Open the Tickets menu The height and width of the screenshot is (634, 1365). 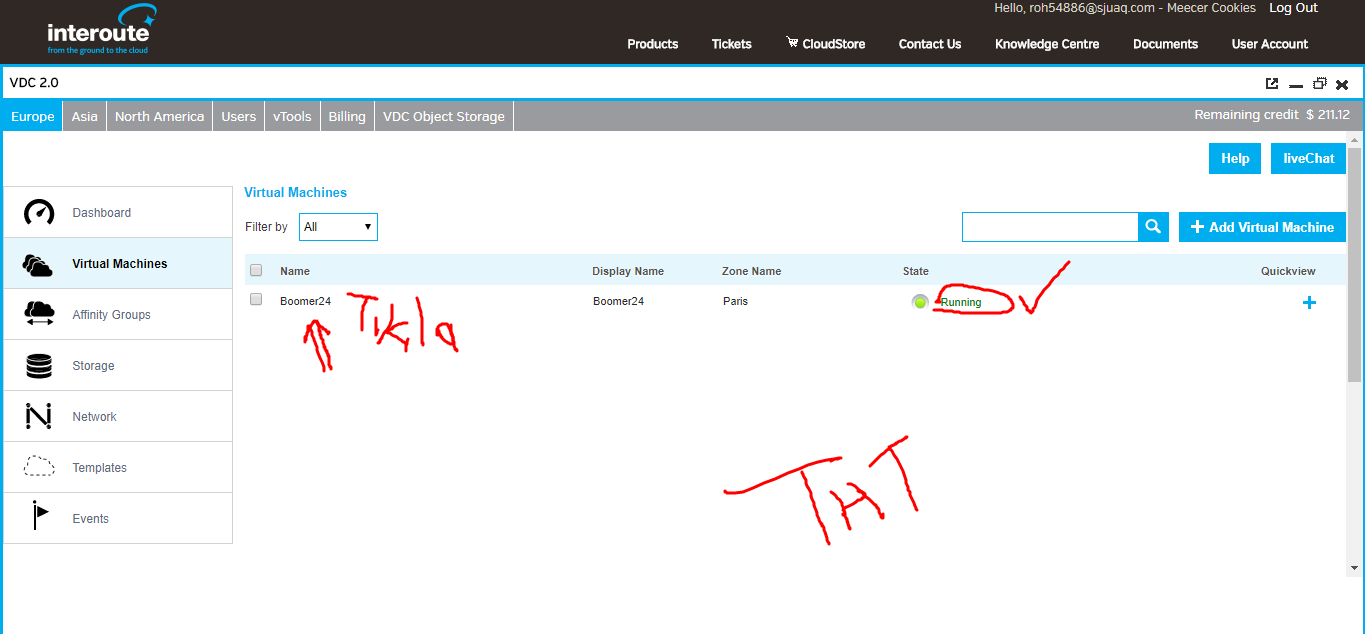(731, 44)
